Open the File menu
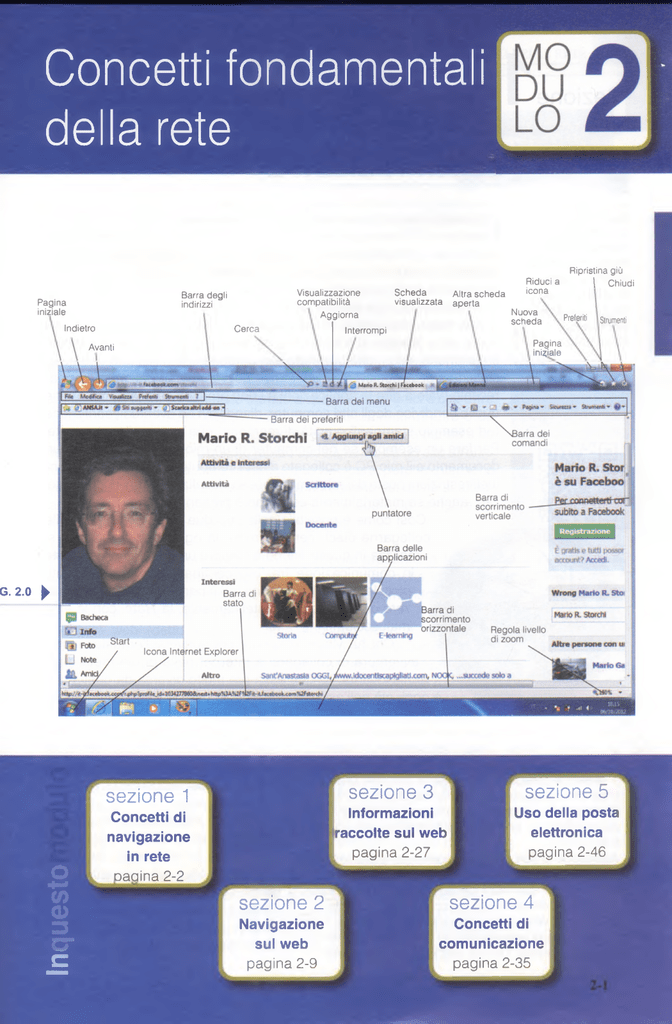Viewport: 672px width, 1024px height. pos(69,396)
